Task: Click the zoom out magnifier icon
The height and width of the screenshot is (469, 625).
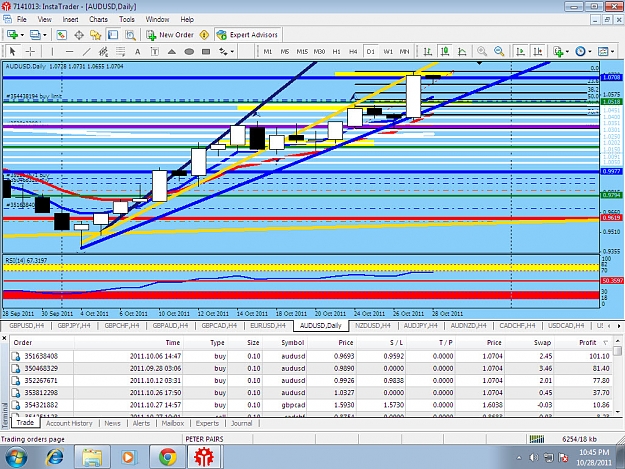Action: (499, 51)
